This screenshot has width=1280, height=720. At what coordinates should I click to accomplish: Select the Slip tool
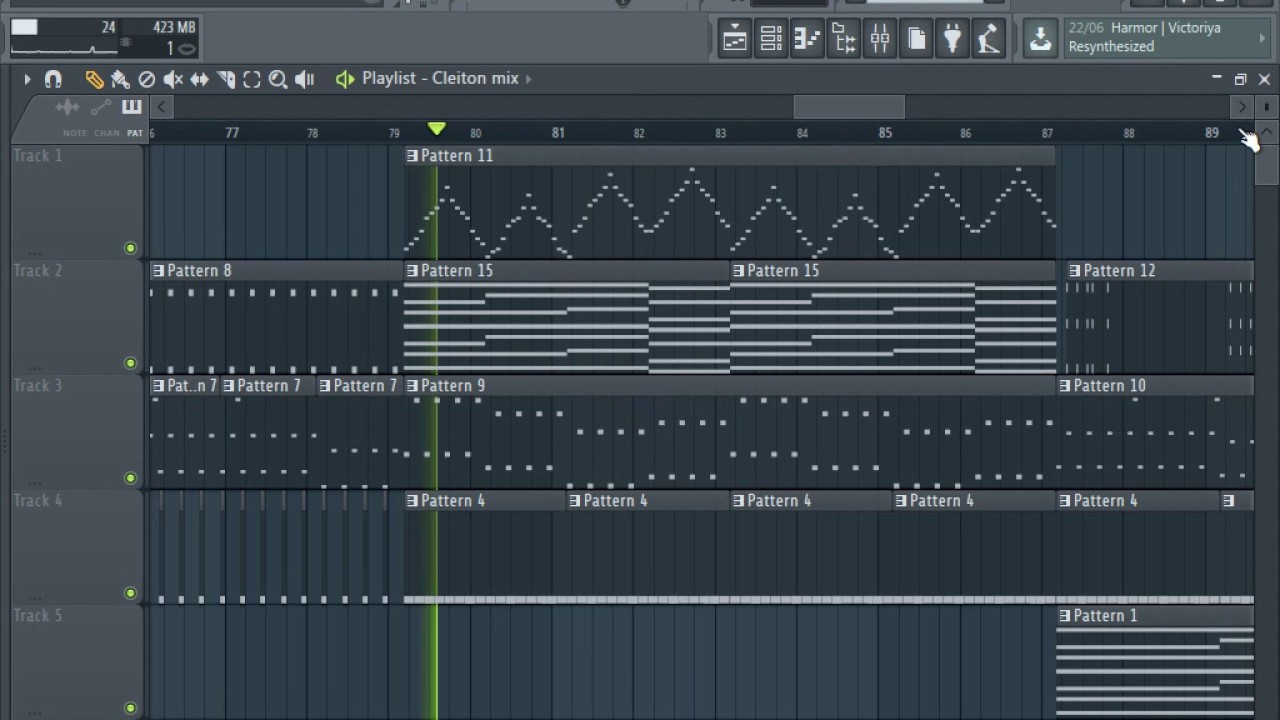point(199,79)
